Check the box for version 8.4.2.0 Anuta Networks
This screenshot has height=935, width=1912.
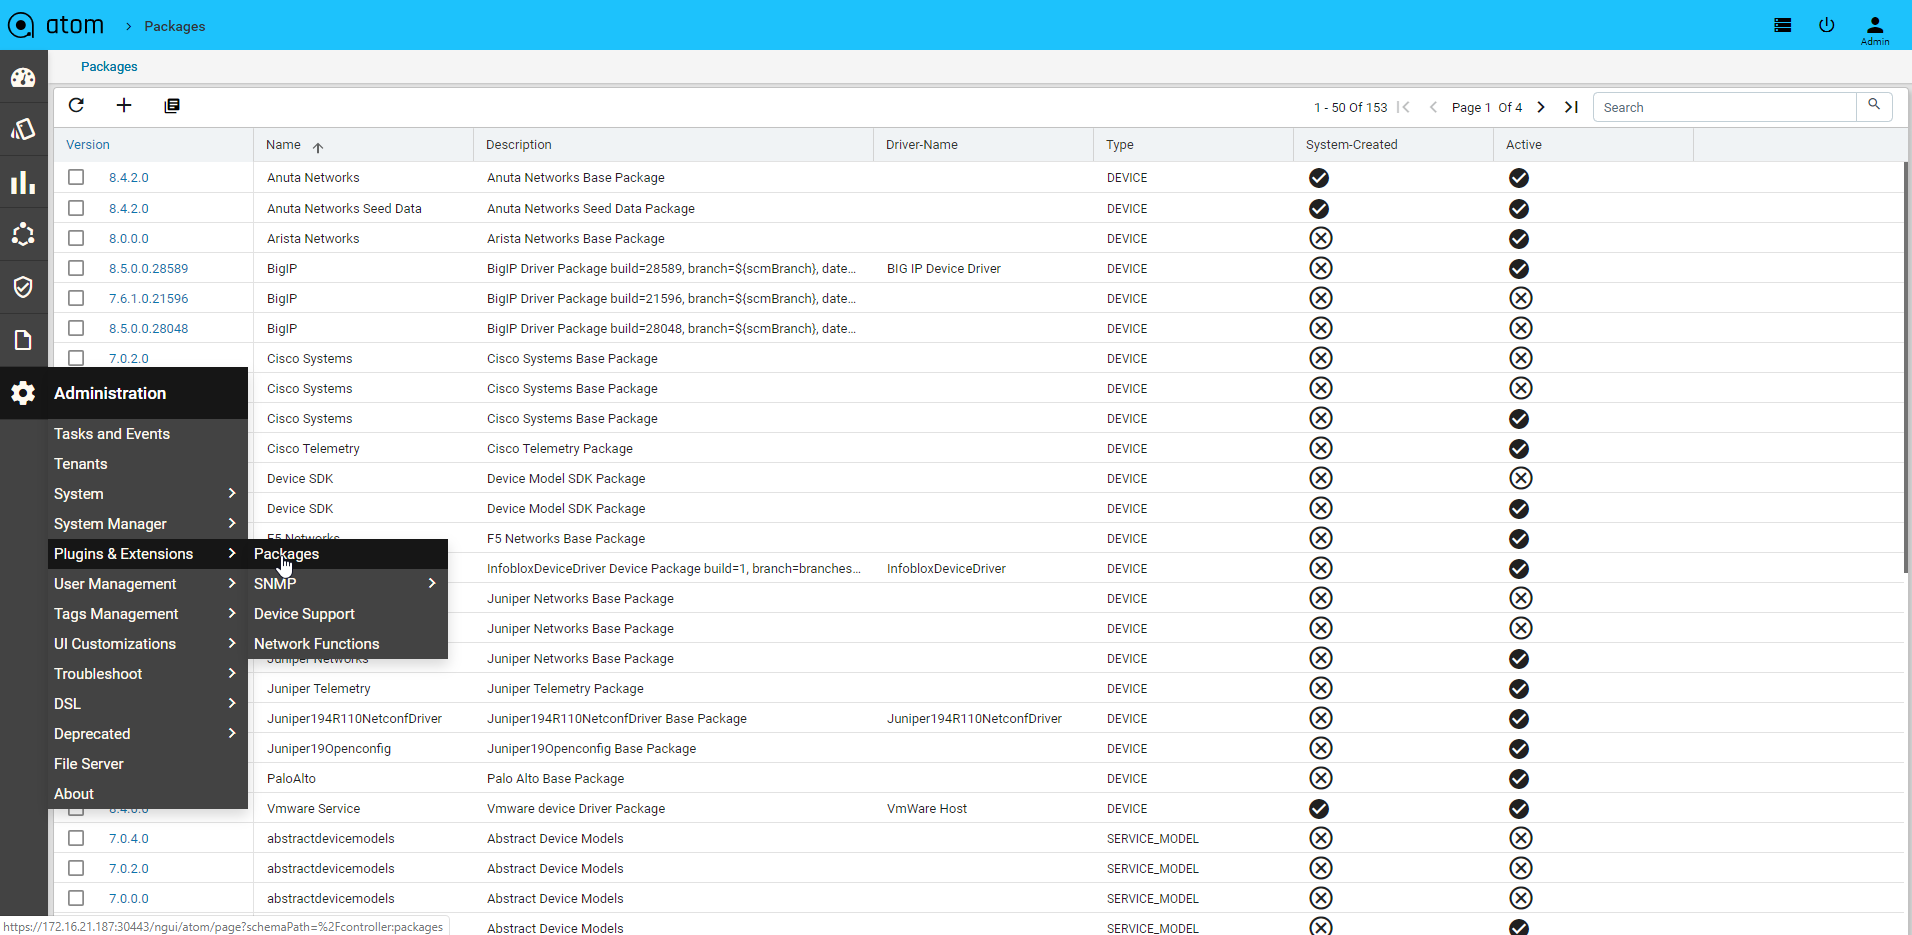(76, 177)
